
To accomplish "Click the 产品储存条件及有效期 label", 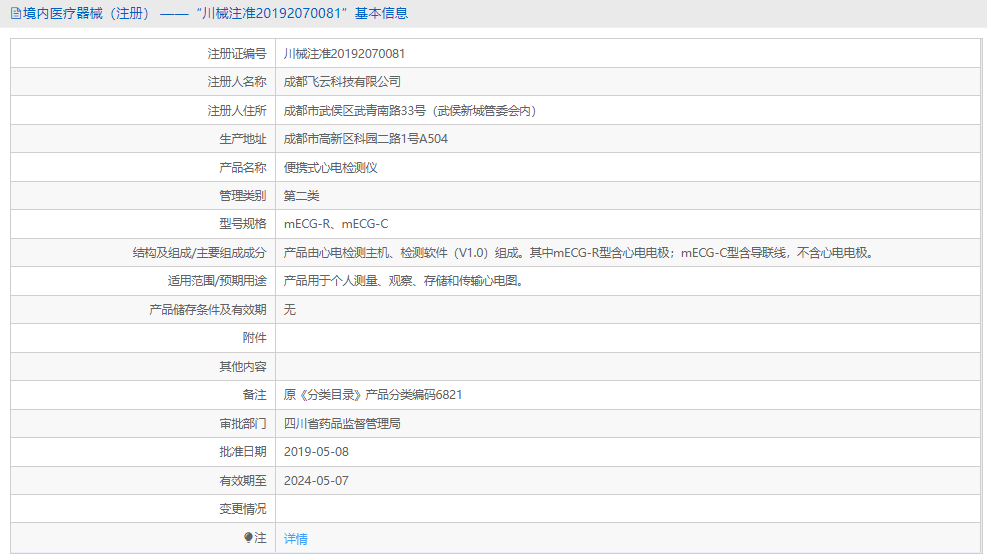I will coord(208,309).
